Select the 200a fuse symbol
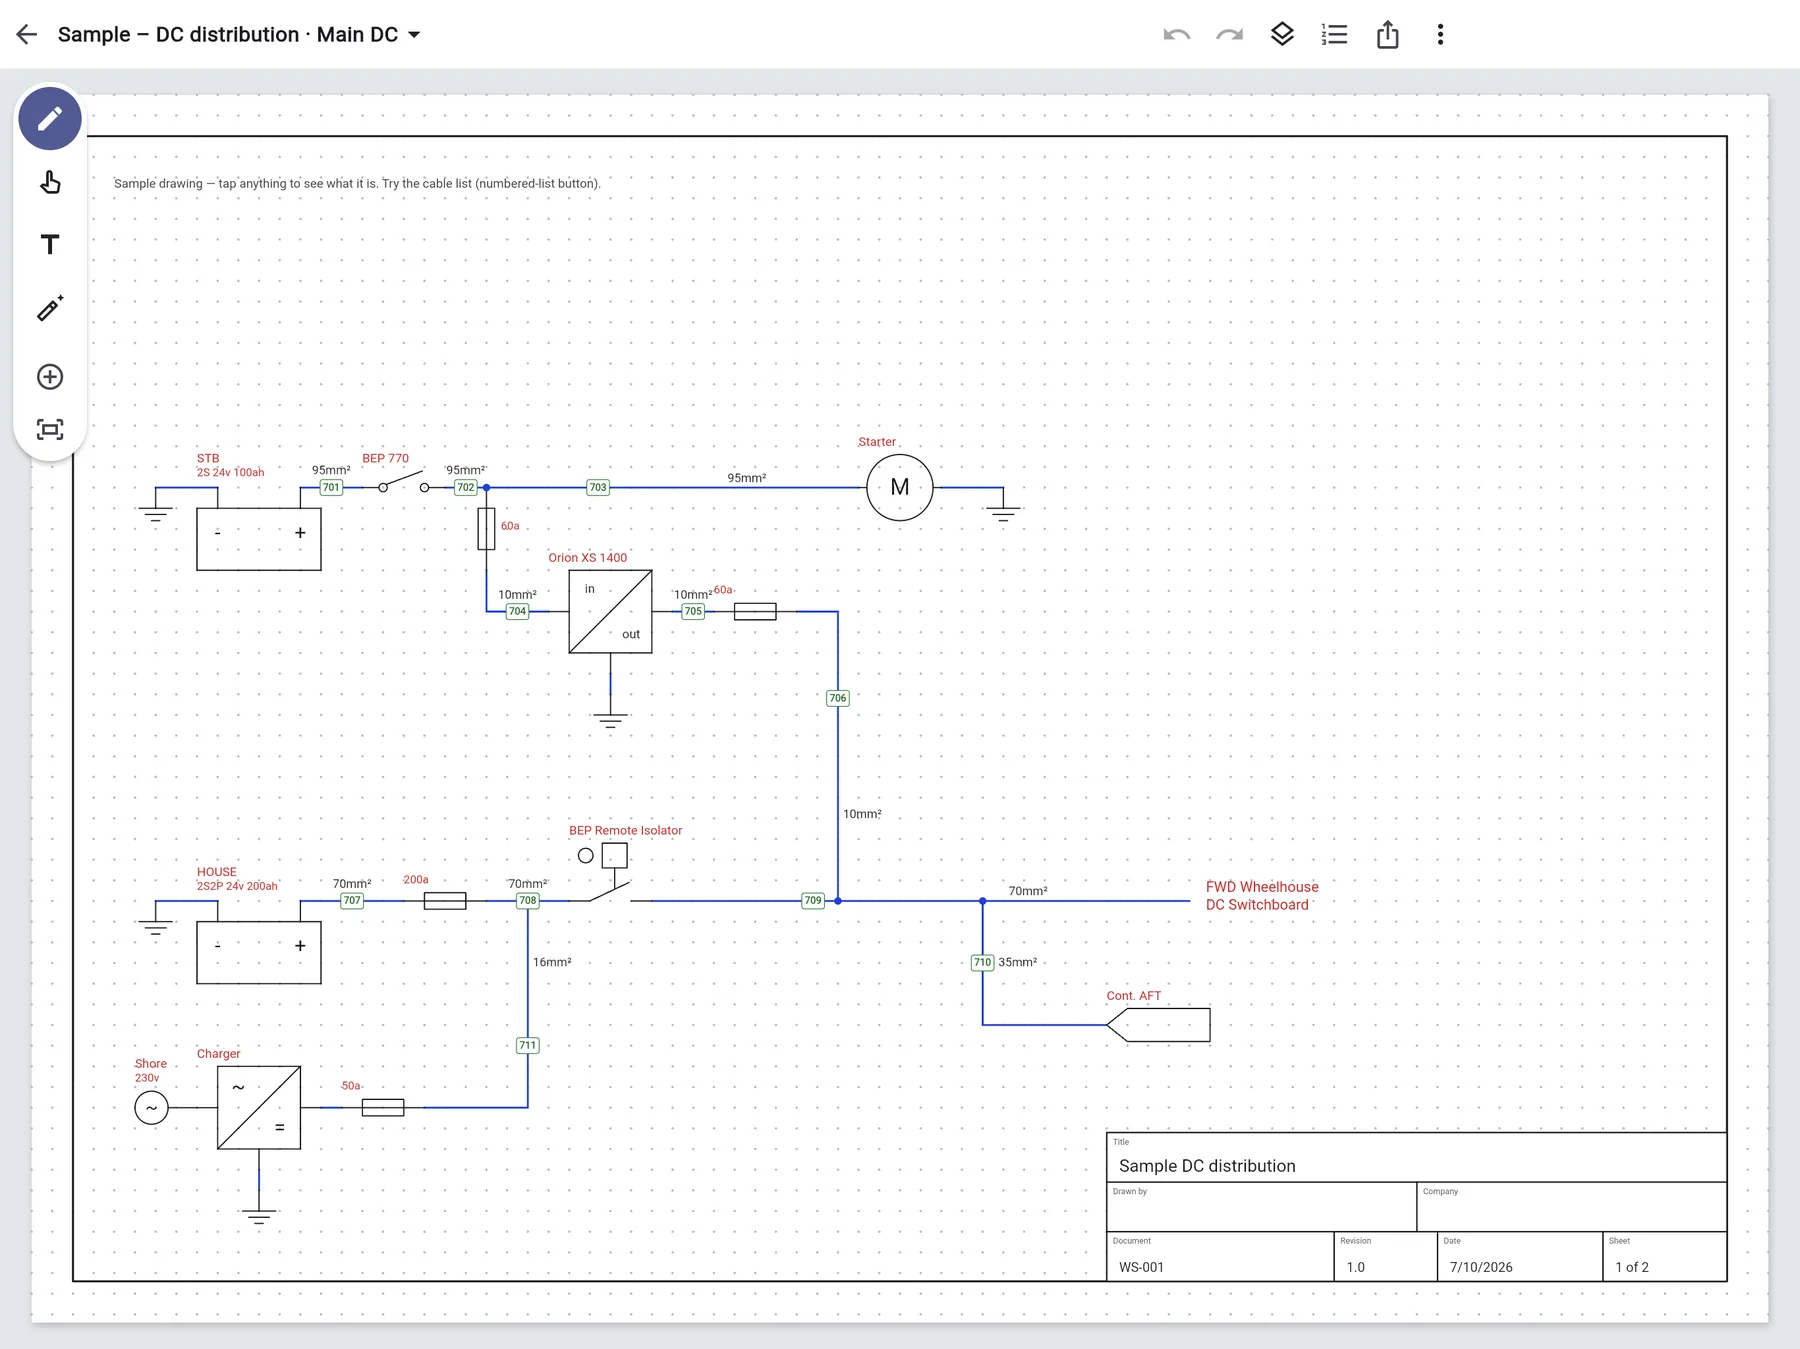The height and width of the screenshot is (1349, 1800). click(x=445, y=900)
